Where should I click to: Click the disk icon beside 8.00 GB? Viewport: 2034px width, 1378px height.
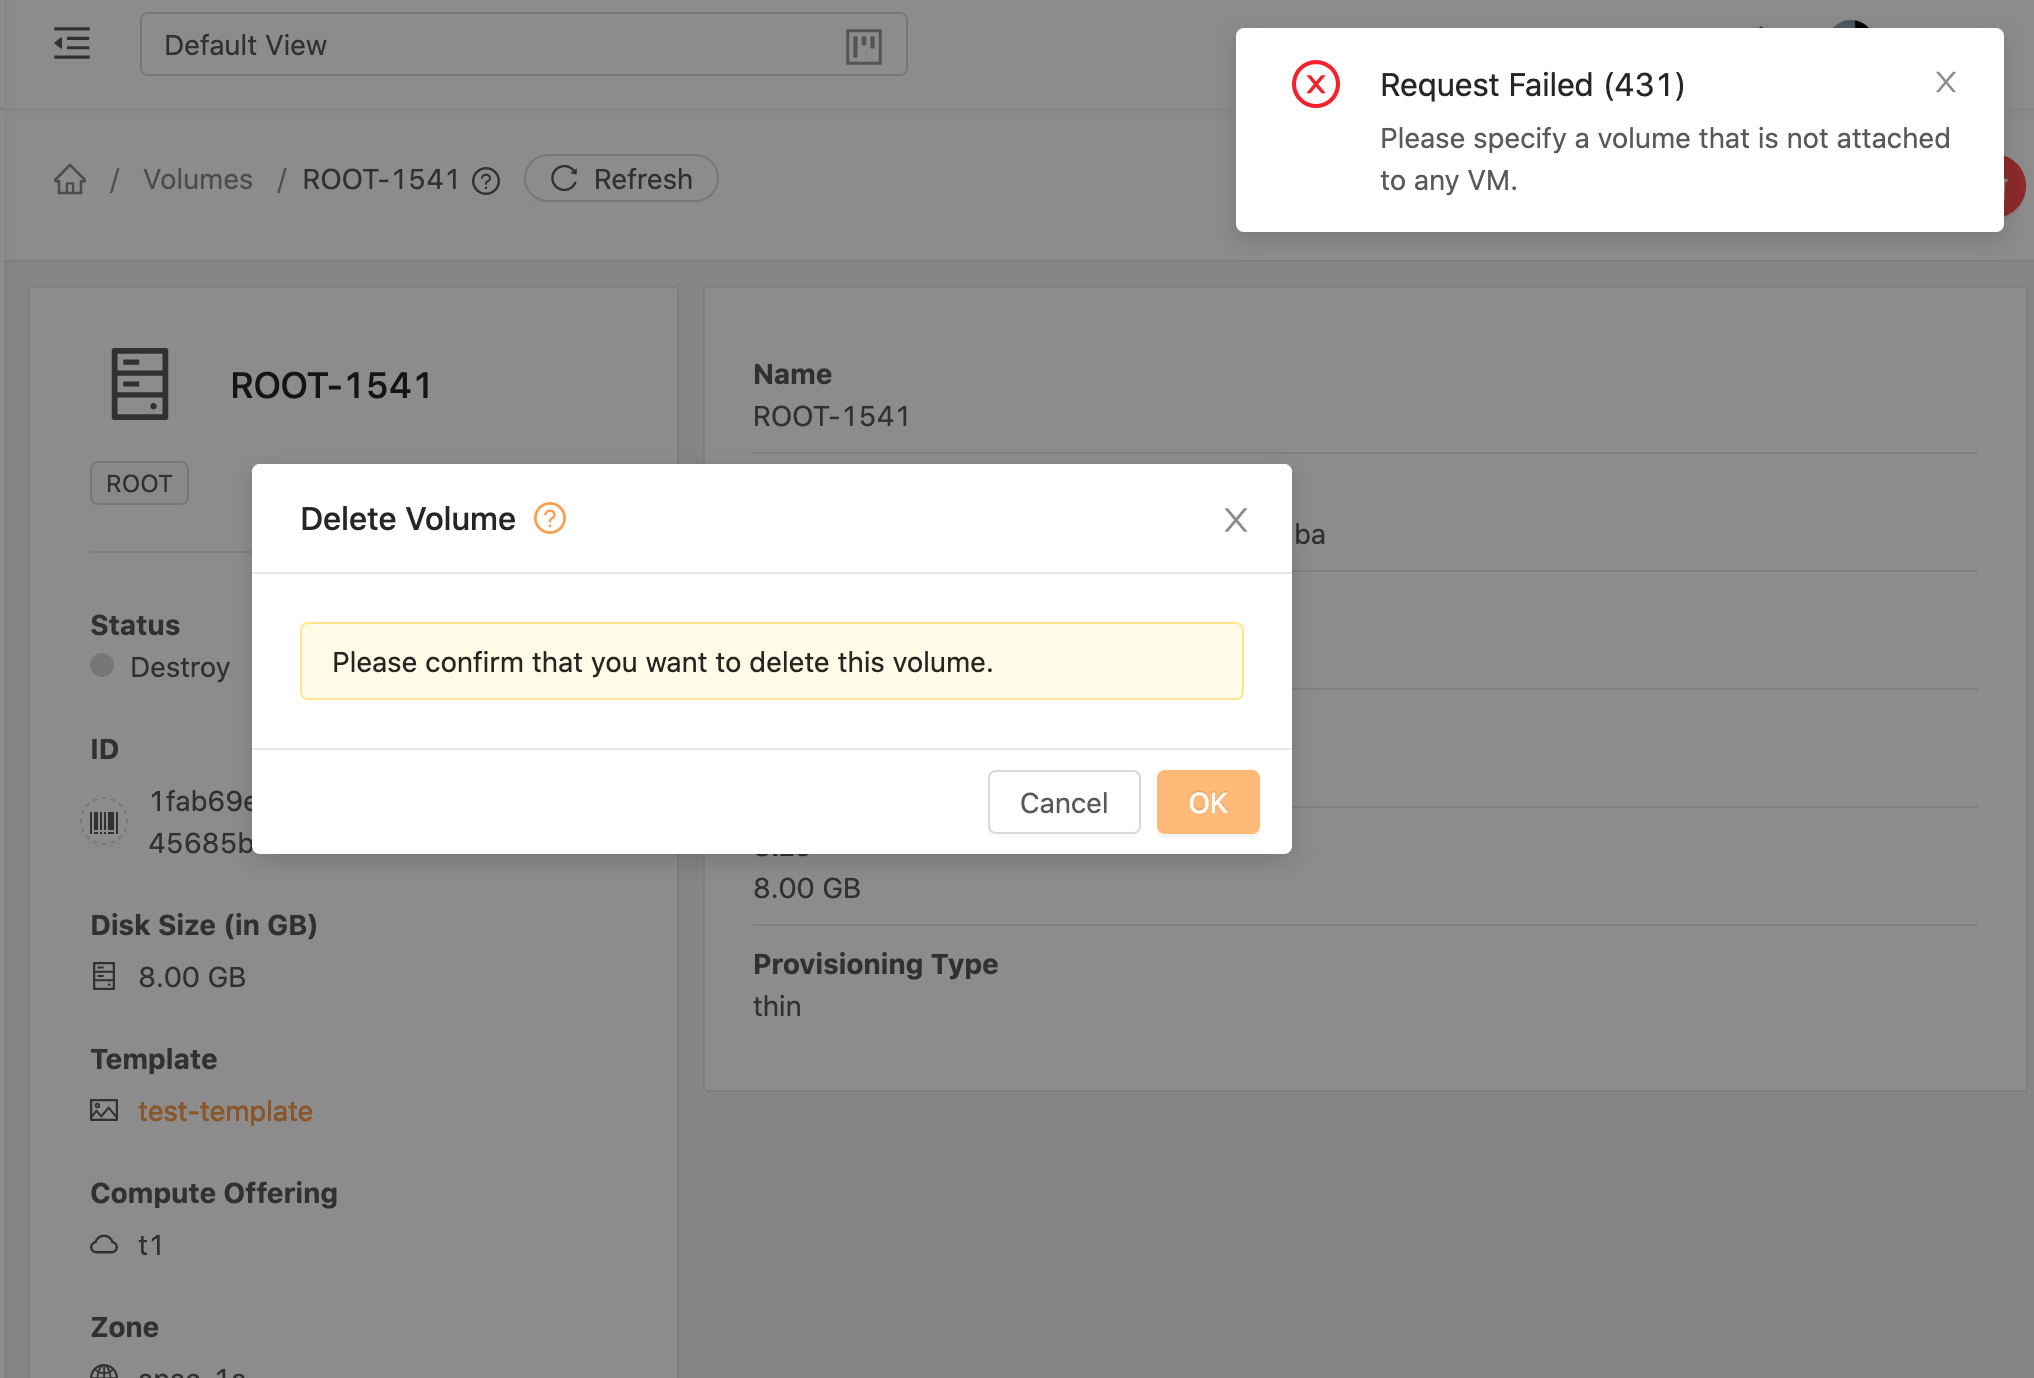[104, 976]
